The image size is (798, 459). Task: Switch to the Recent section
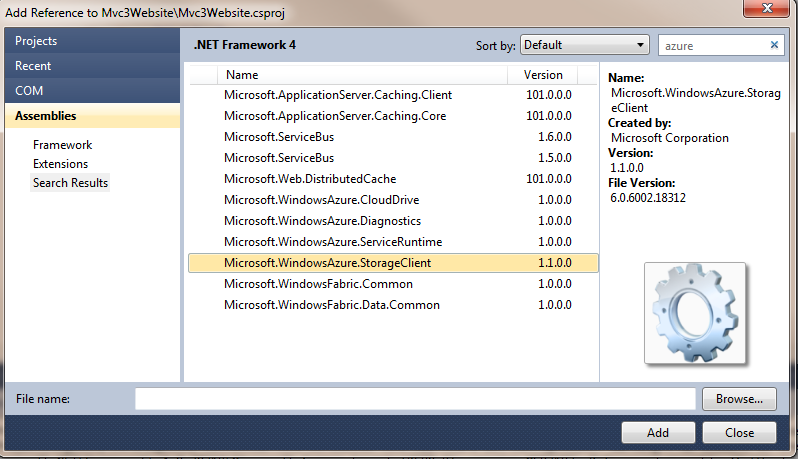[92, 66]
